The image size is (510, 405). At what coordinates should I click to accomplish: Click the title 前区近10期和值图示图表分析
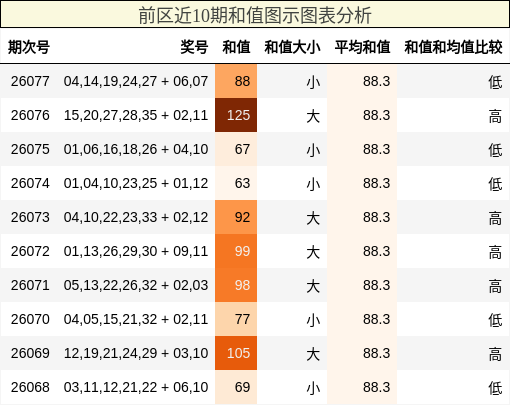255,15
